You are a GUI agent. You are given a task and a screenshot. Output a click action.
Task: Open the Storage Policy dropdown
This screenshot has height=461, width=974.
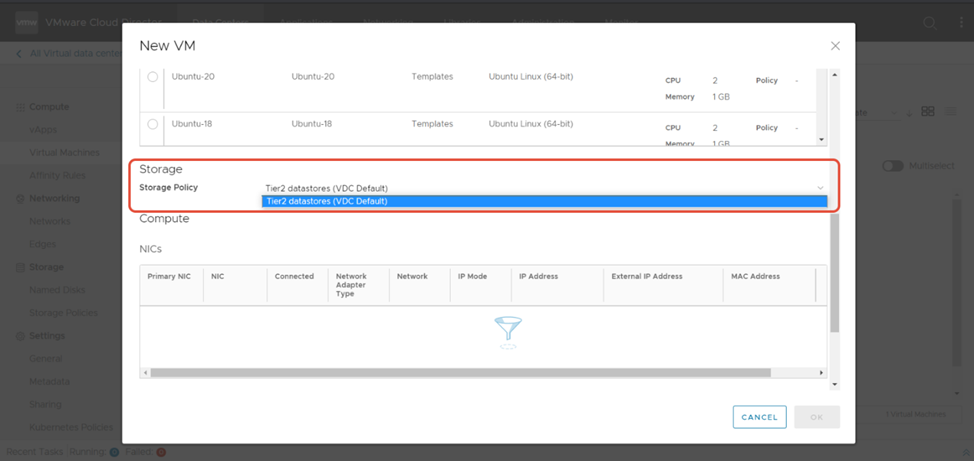coord(543,188)
